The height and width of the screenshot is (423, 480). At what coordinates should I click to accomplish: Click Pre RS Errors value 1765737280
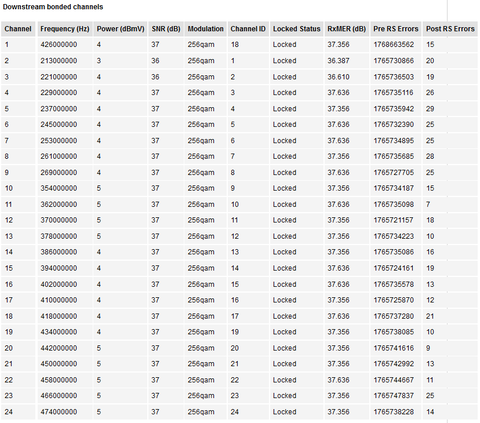click(394, 316)
